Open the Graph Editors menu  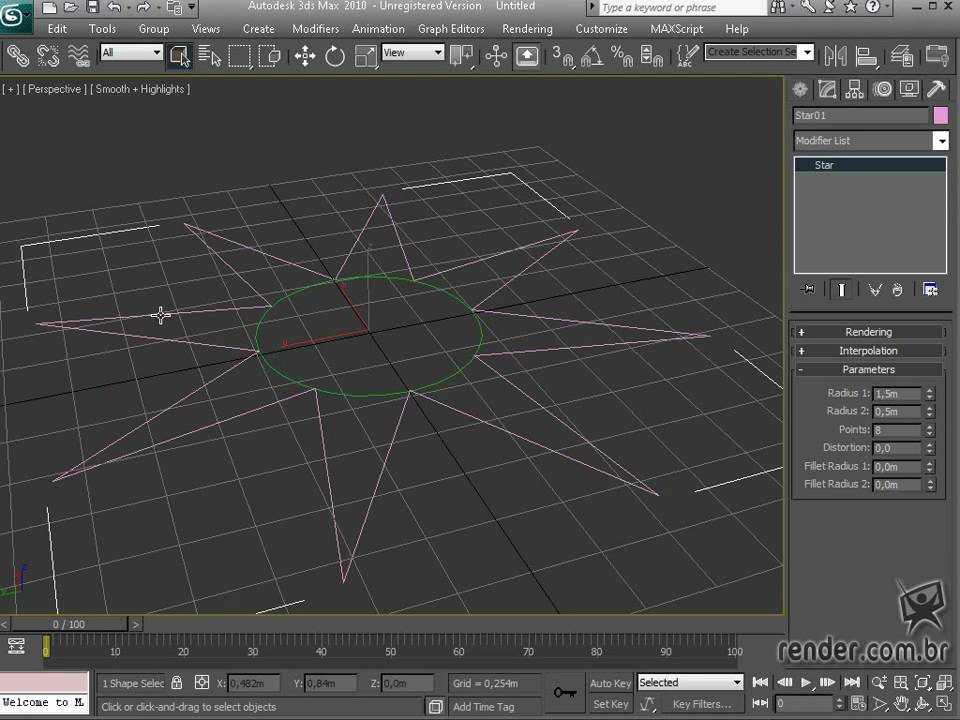[451, 29]
